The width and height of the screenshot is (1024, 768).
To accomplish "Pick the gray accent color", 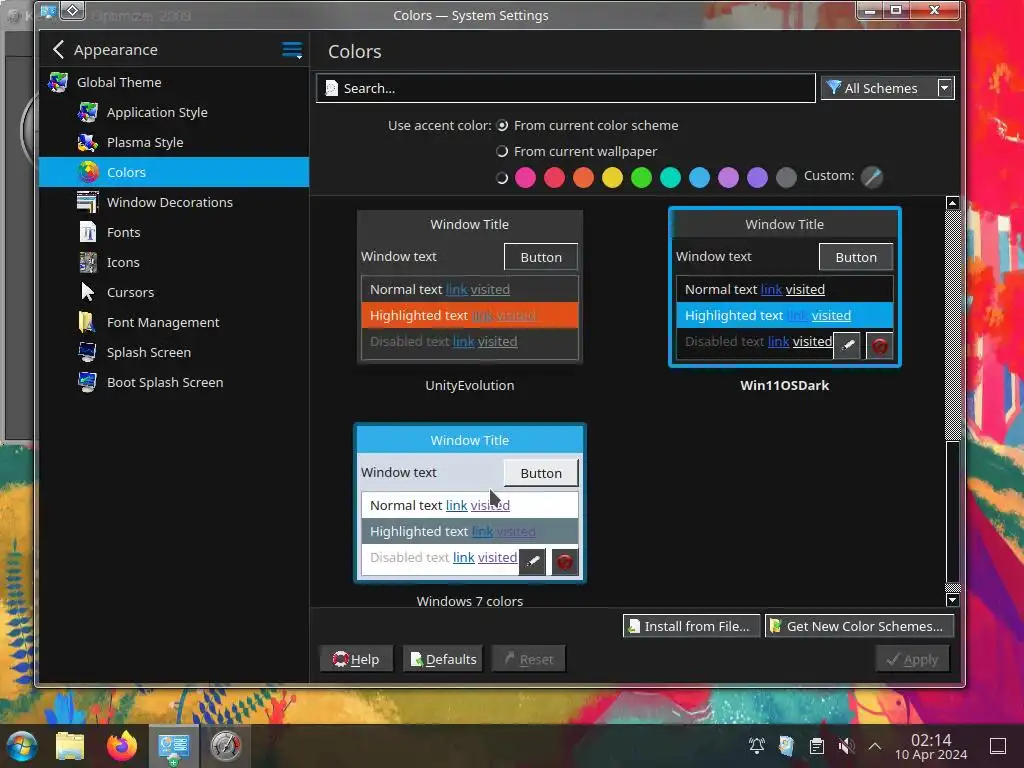I will [x=786, y=177].
